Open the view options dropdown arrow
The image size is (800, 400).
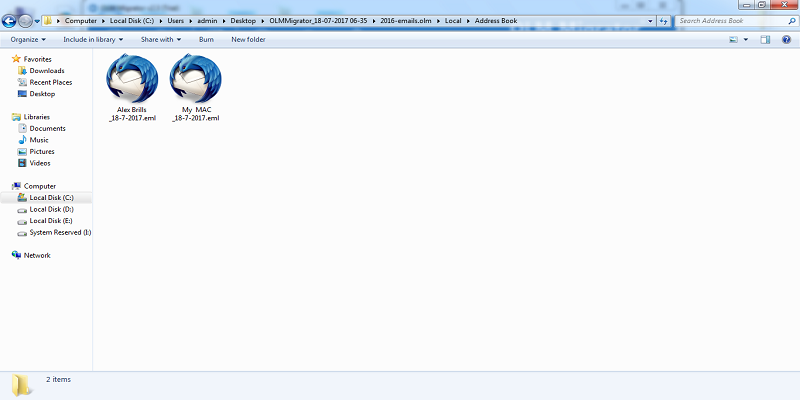(x=745, y=39)
